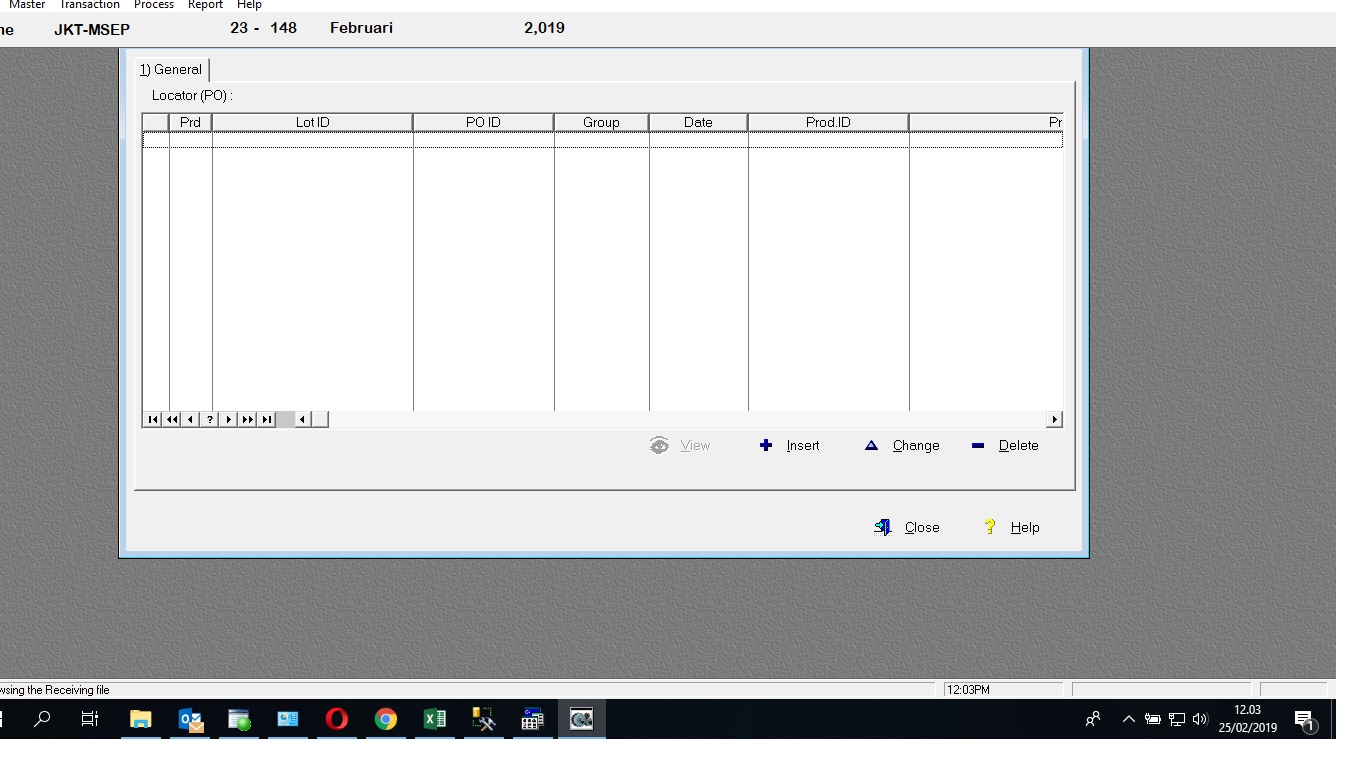
Task: Close the Receiving browse window
Action: tap(908, 528)
